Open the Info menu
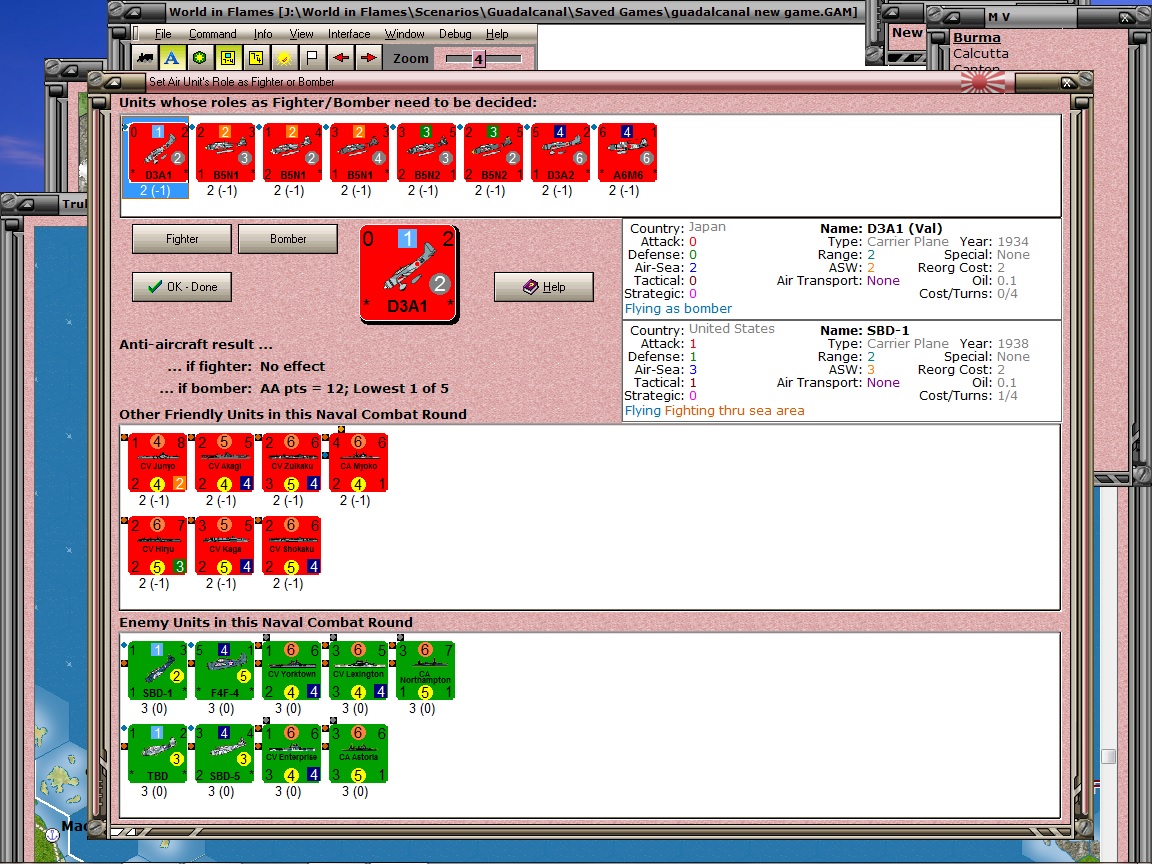The height and width of the screenshot is (864, 1152). [263, 34]
